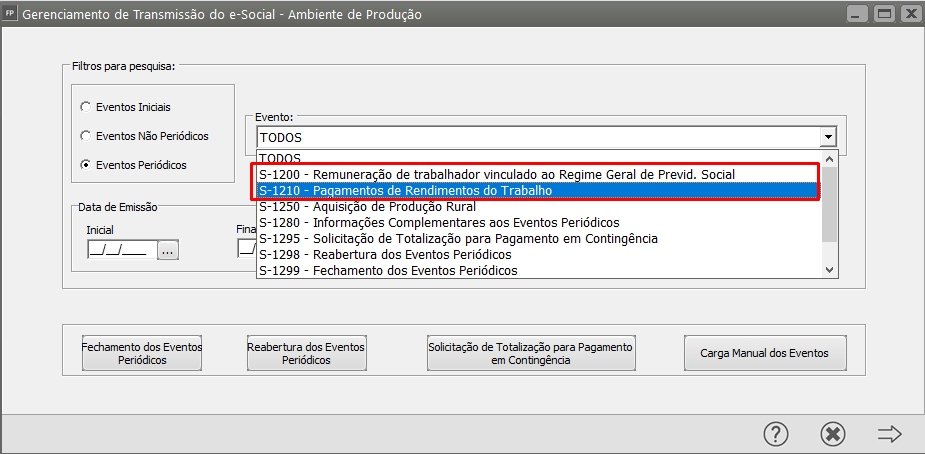This screenshot has height=454, width=925.
Task: Select the Eventos Iniciais radio button
Action: pyautogui.click(x=87, y=106)
